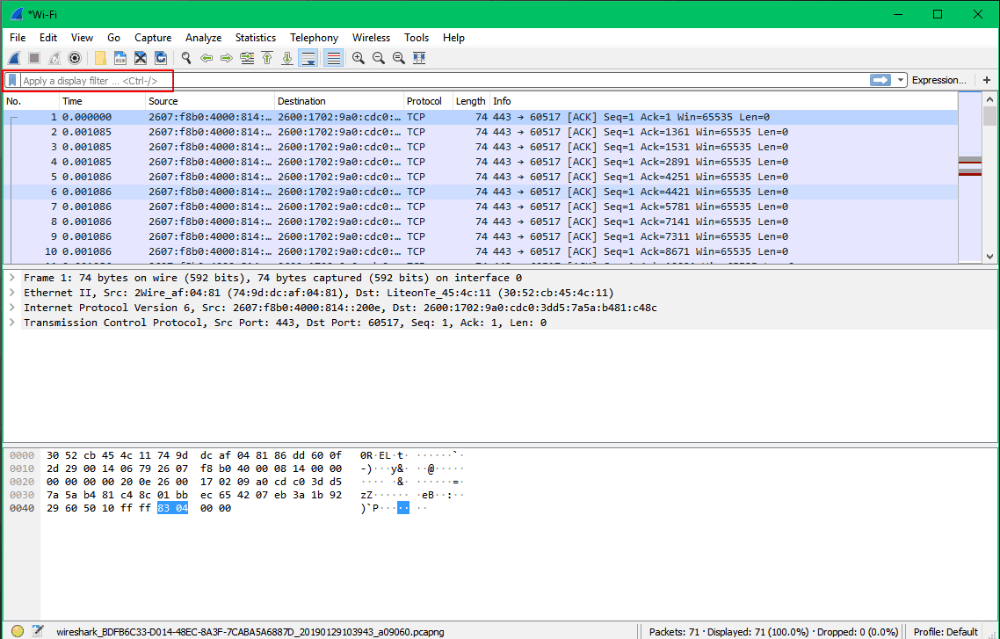Jump to the last packet
Image resolution: width=1000 pixels, height=639 pixels.
(x=287, y=58)
